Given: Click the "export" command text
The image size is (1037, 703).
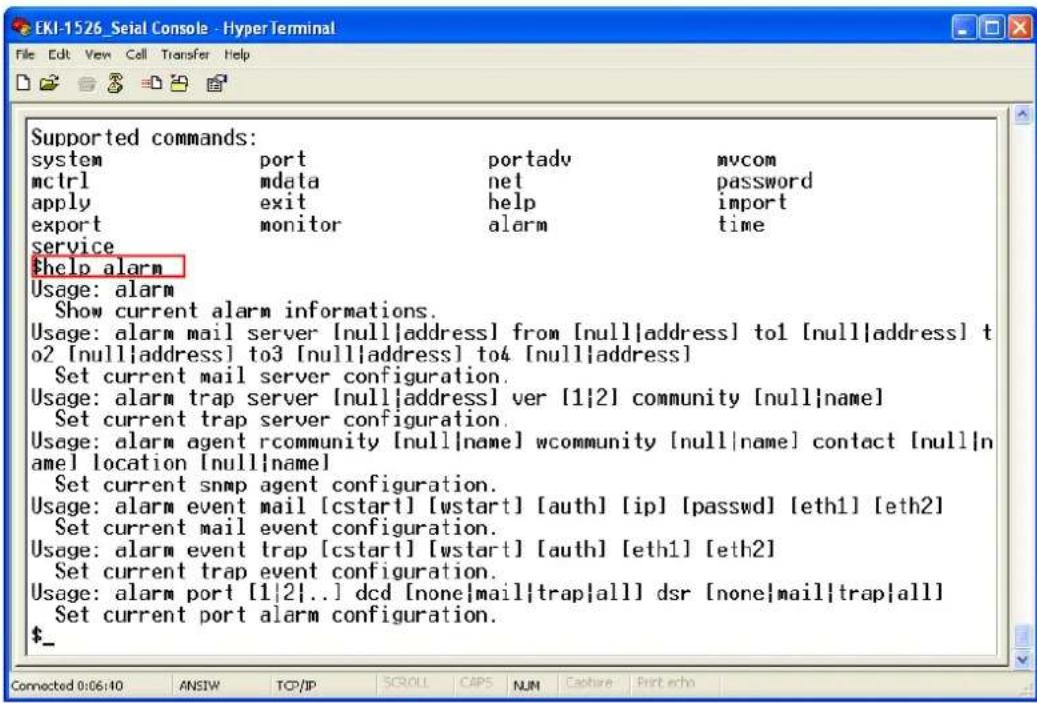Looking at the screenshot, I should [66, 224].
